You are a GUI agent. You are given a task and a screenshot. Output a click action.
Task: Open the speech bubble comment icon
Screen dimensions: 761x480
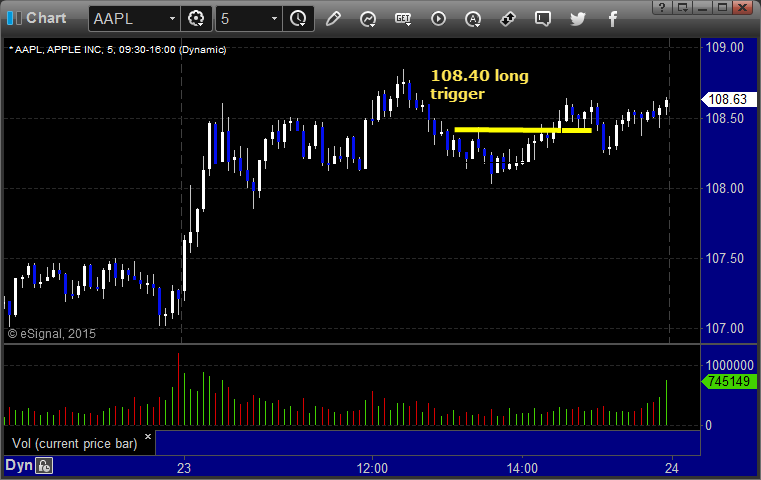pos(543,19)
